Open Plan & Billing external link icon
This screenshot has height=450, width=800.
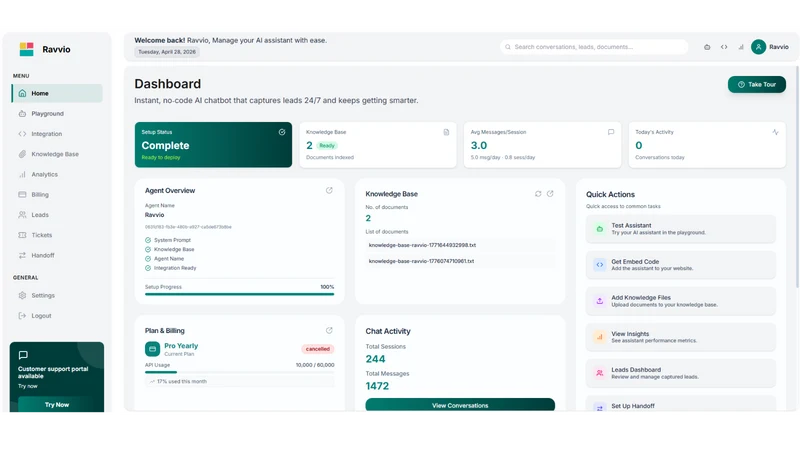tap(329, 331)
